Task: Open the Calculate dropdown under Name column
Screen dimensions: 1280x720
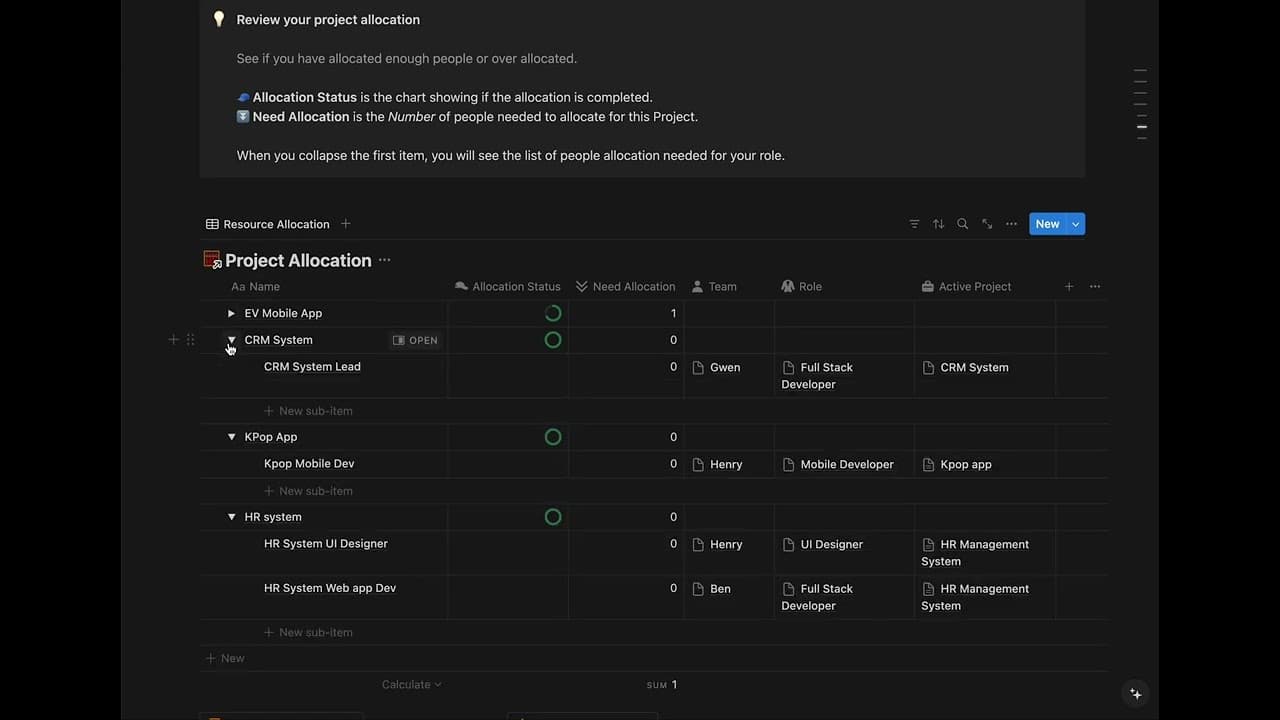Action: (411, 685)
